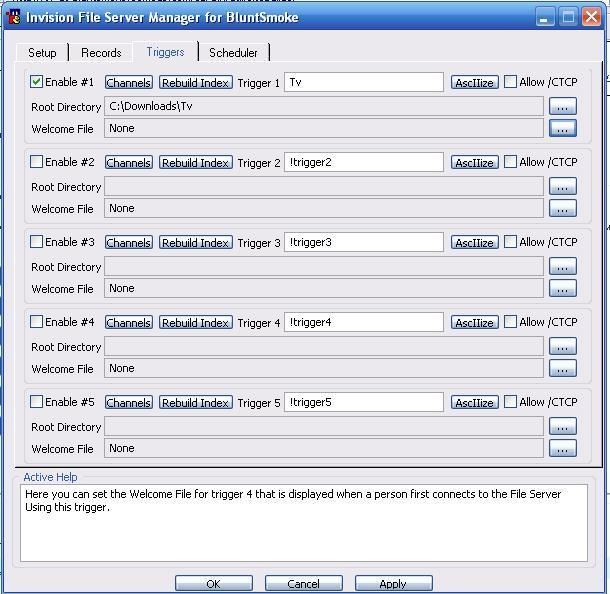Minimize the File Server Manager window
Image resolution: width=610 pixels, height=594 pixels.
[x=545, y=18]
